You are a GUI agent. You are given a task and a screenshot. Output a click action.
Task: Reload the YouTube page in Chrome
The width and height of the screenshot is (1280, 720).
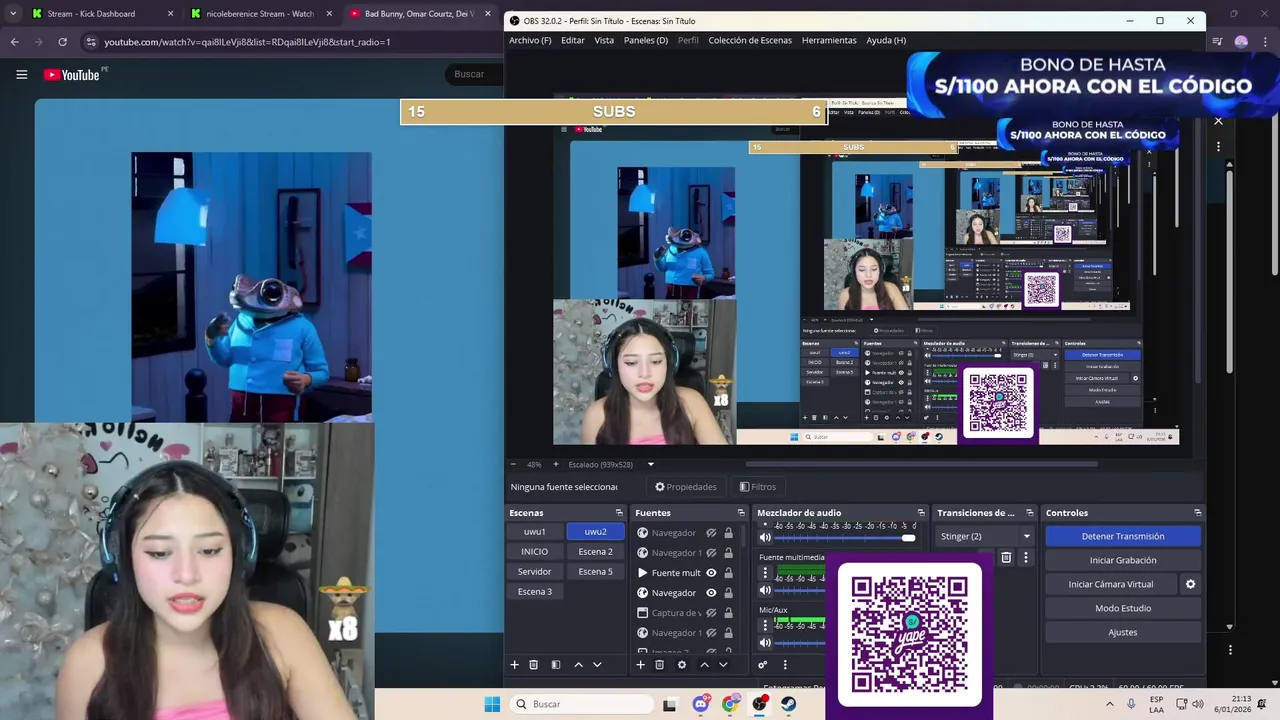(62, 42)
